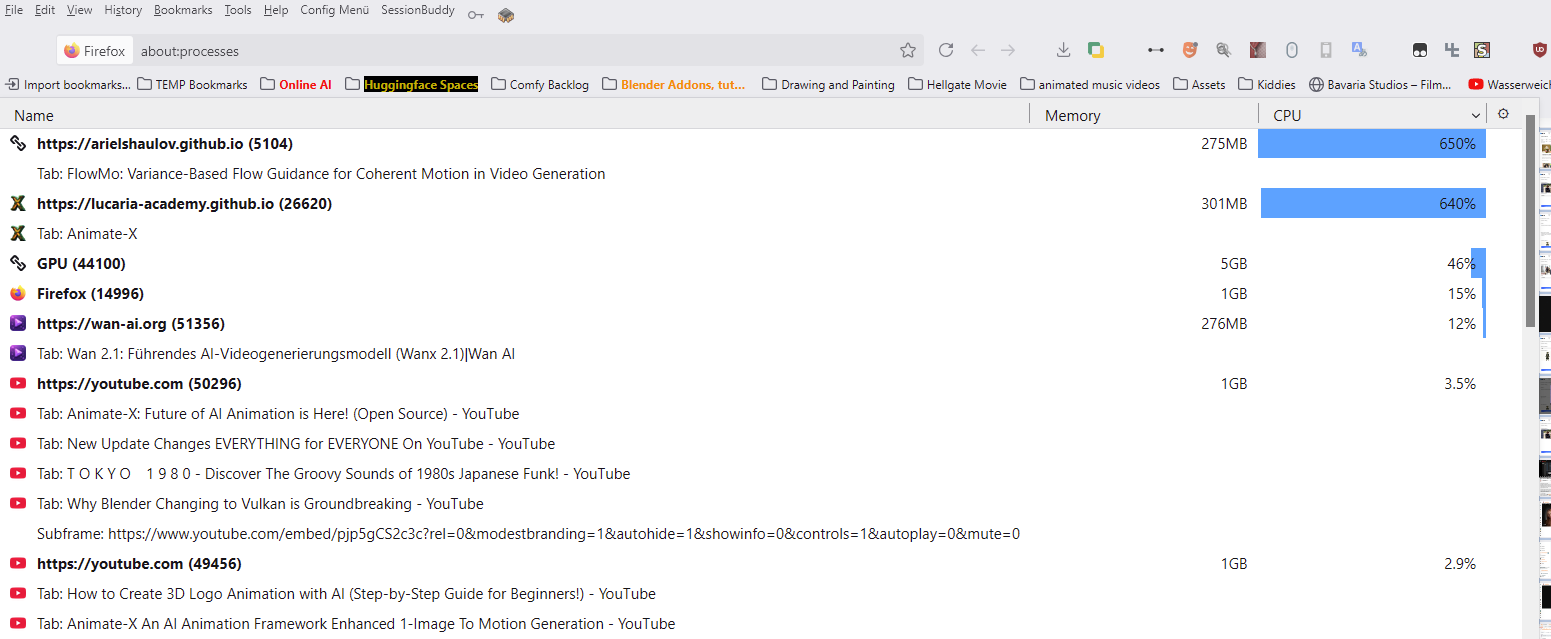1551x639 pixels.
Task: Click the wan-ai.org process favicon
Action: pos(18,324)
